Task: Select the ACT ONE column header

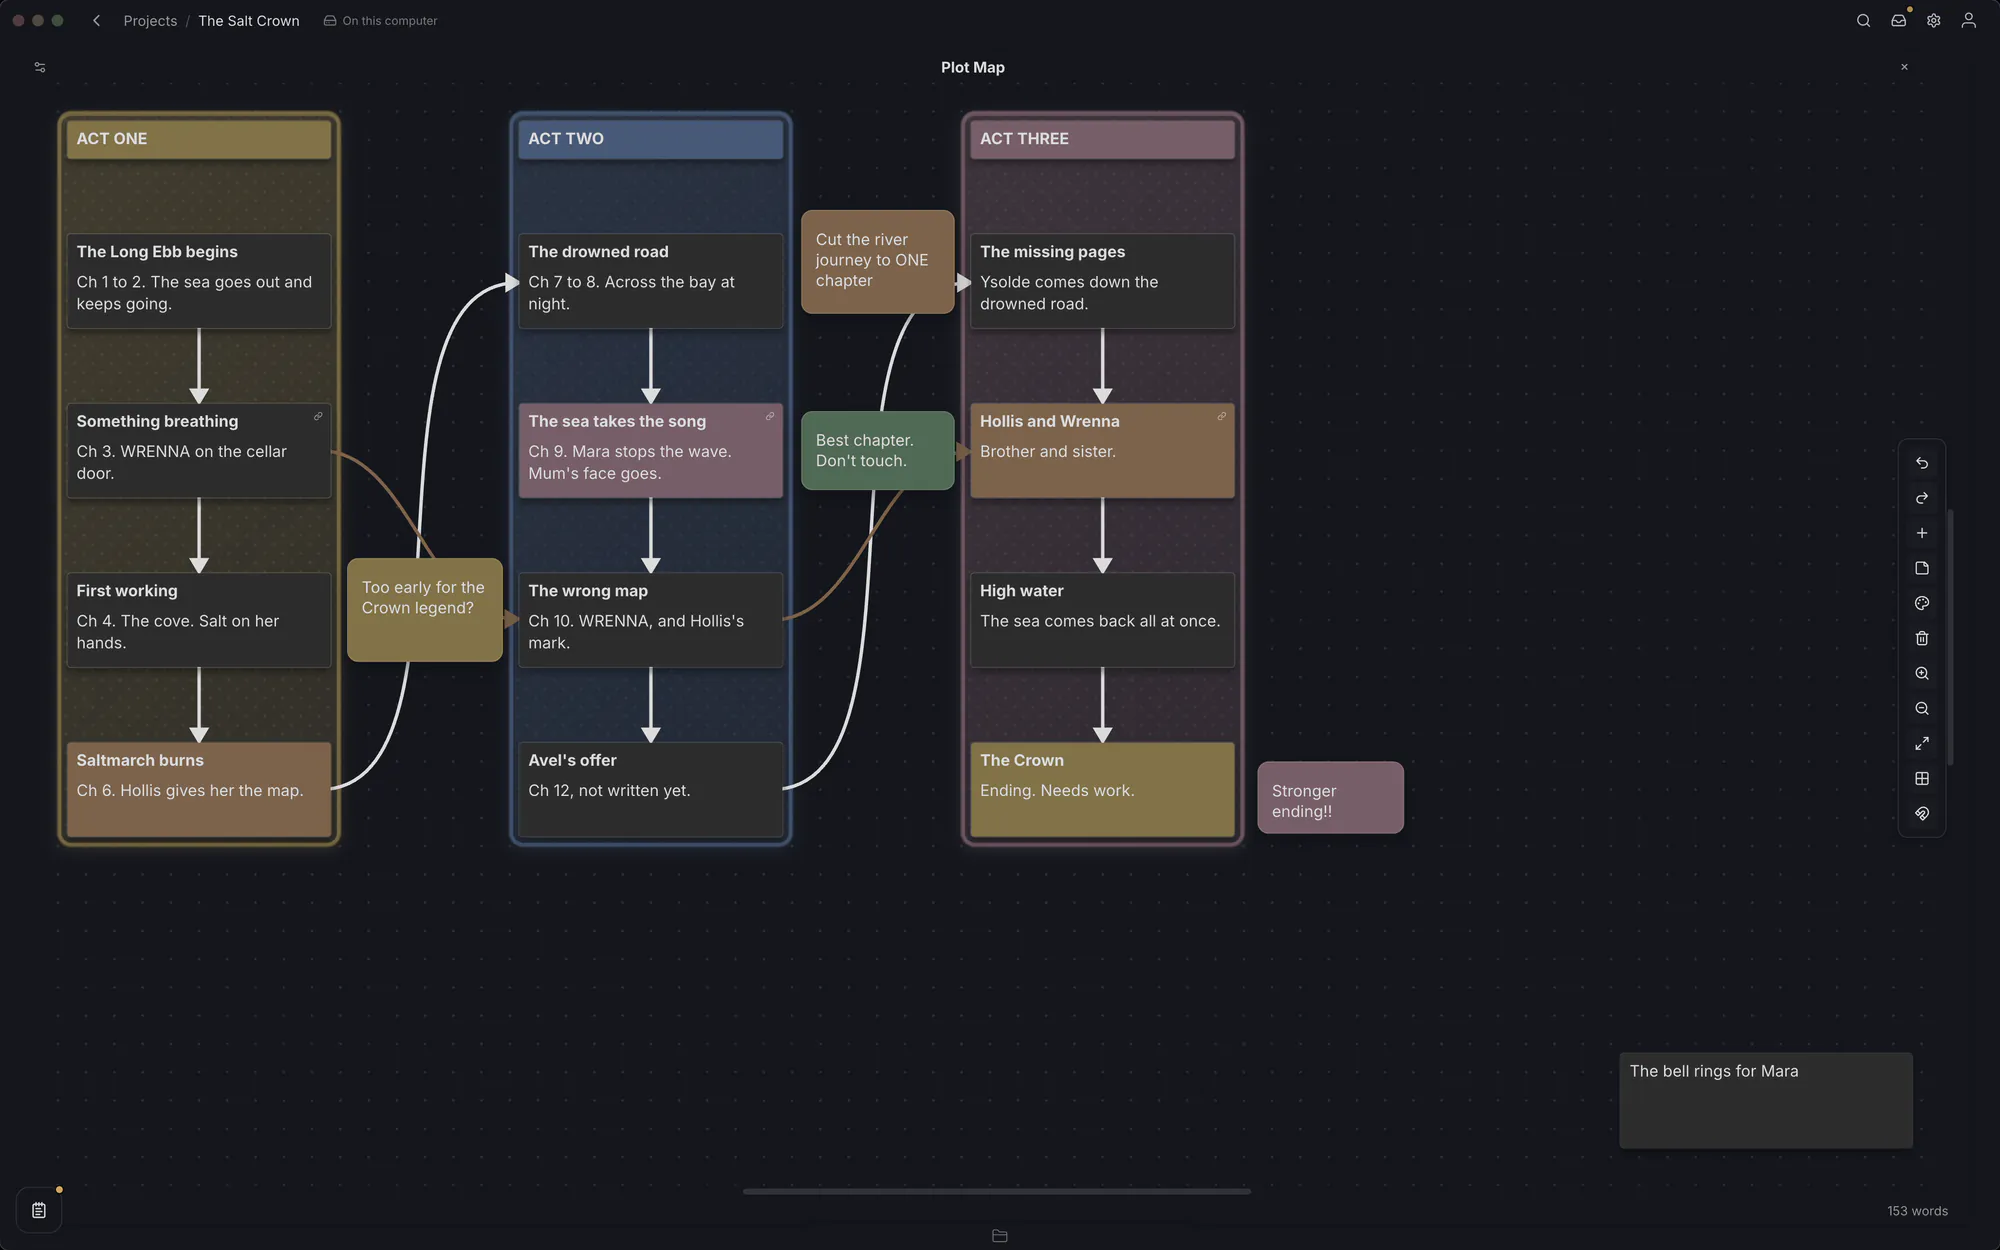Action: 198,139
